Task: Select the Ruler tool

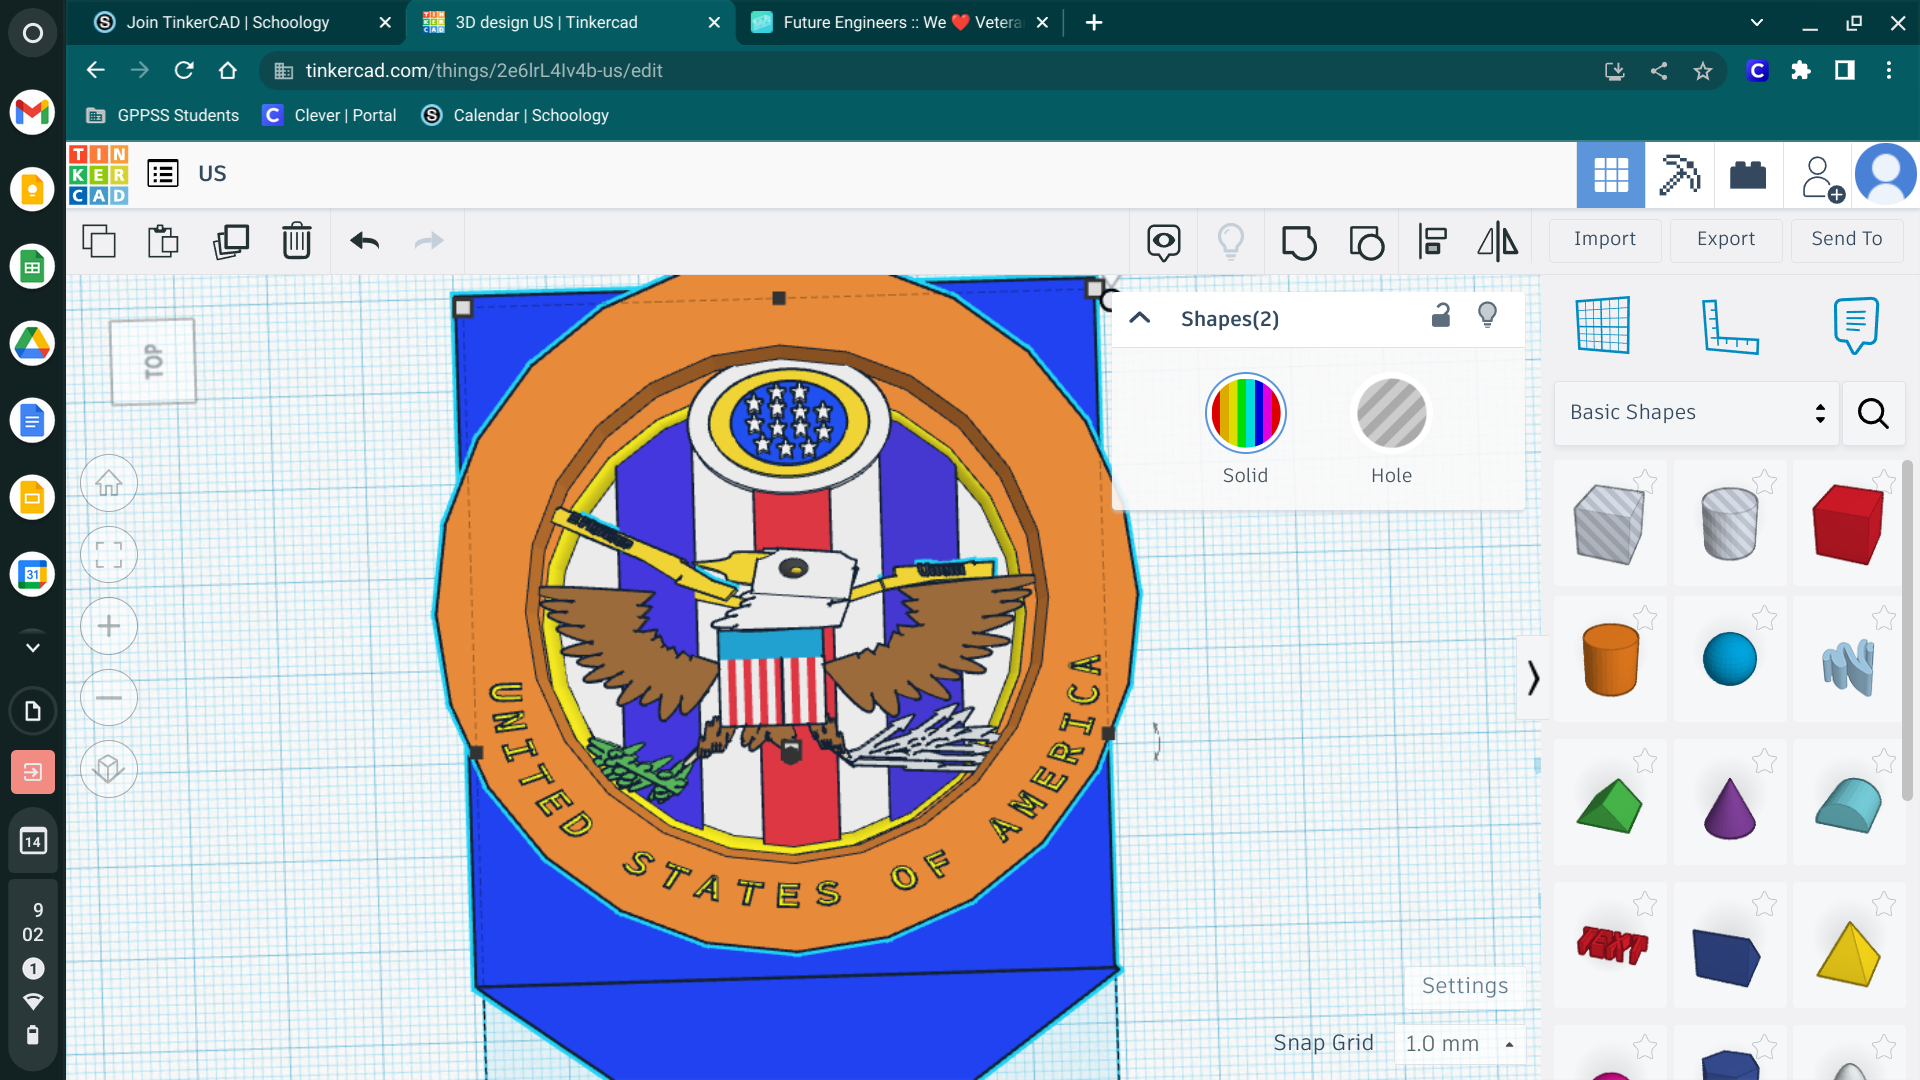Action: pos(1730,326)
